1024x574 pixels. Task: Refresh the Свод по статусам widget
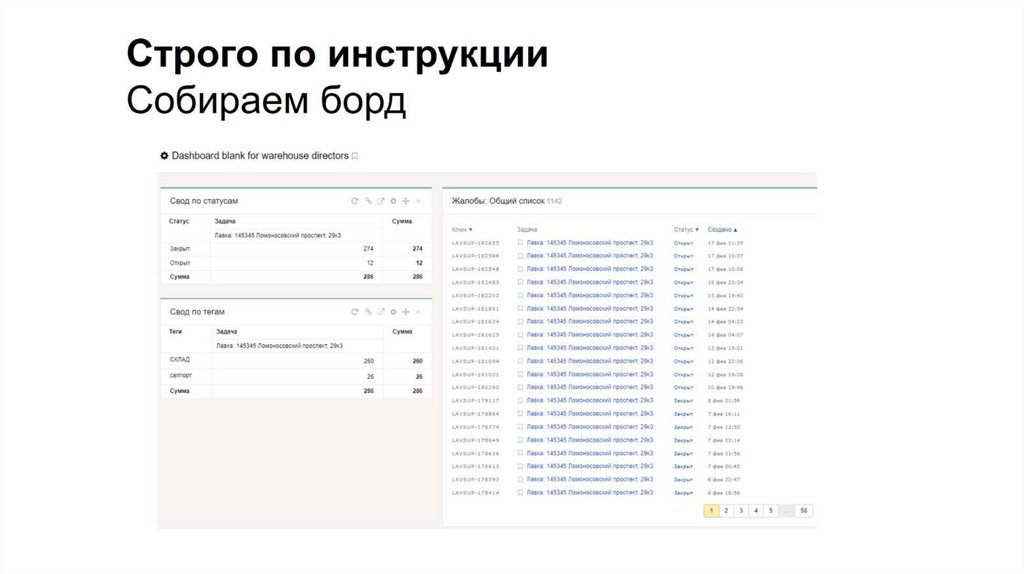pyautogui.click(x=354, y=201)
